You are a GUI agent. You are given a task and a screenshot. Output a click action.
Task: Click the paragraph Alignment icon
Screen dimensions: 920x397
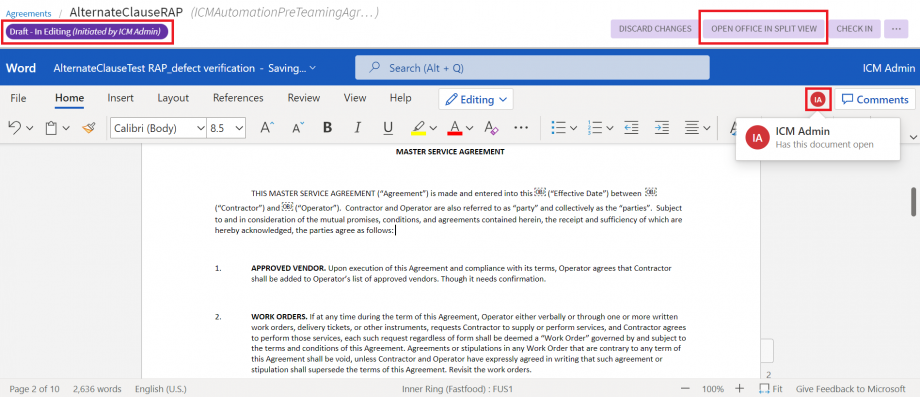coord(692,128)
